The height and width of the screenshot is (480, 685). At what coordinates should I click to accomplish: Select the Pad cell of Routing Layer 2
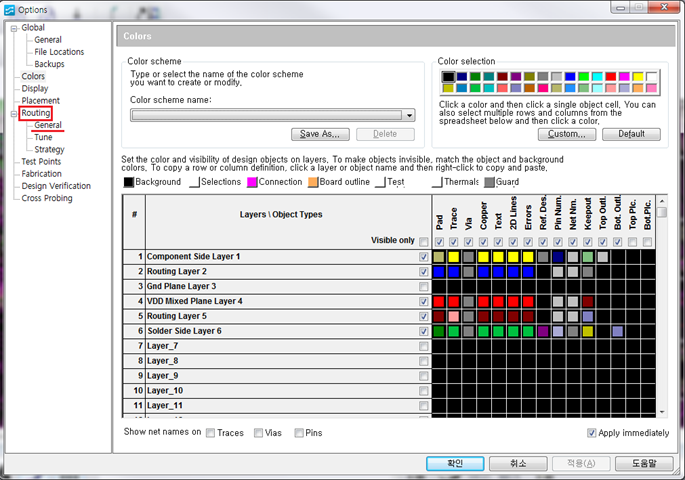439,272
